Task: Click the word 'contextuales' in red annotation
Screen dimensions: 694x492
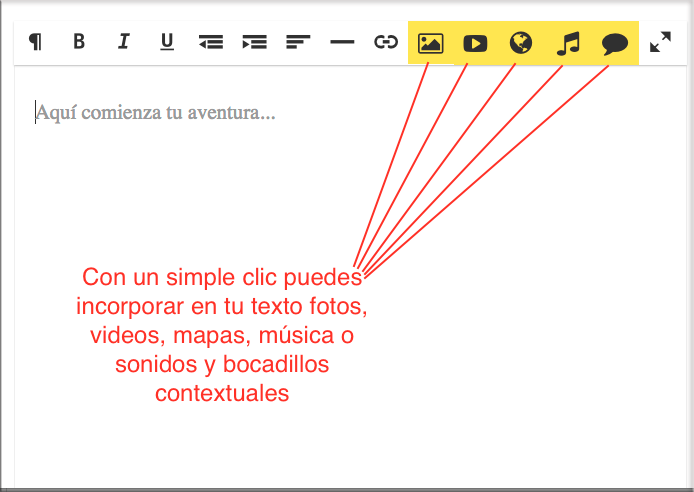Action: click(222, 393)
